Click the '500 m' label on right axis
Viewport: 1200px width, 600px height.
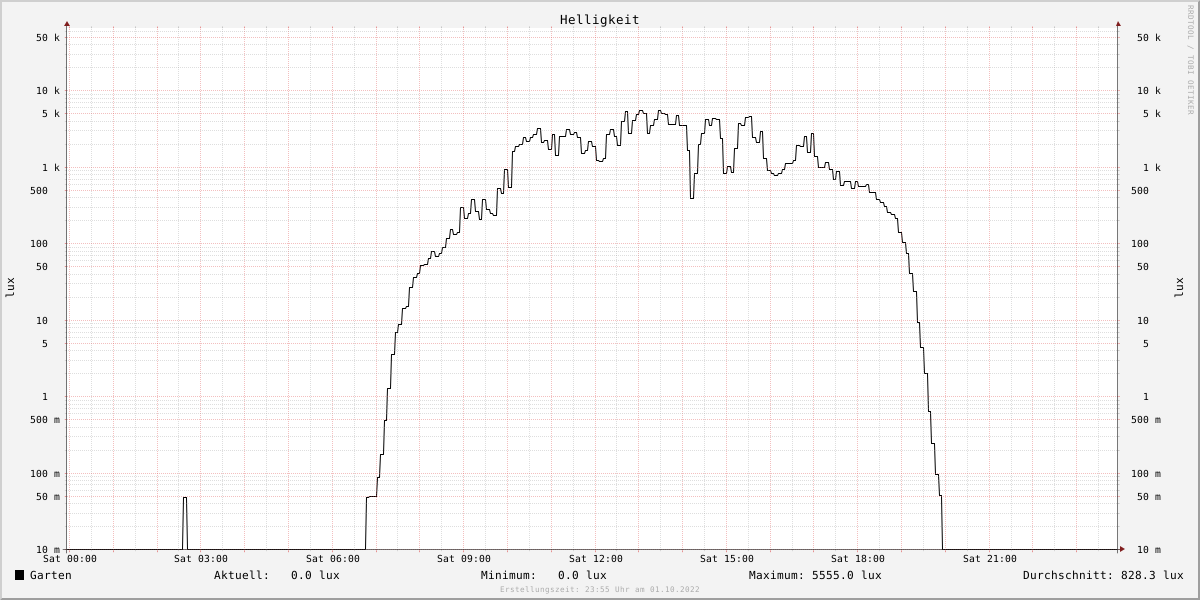[1146, 420]
